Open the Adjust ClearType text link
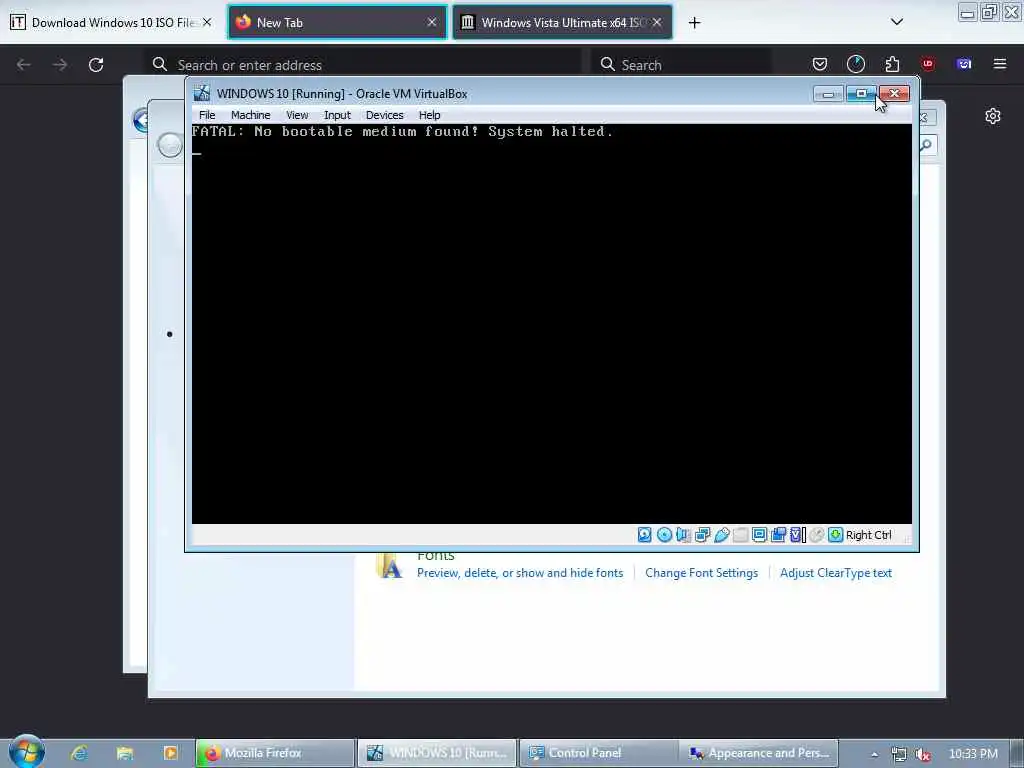Image resolution: width=1024 pixels, height=768 pixels. coord(836,573)
